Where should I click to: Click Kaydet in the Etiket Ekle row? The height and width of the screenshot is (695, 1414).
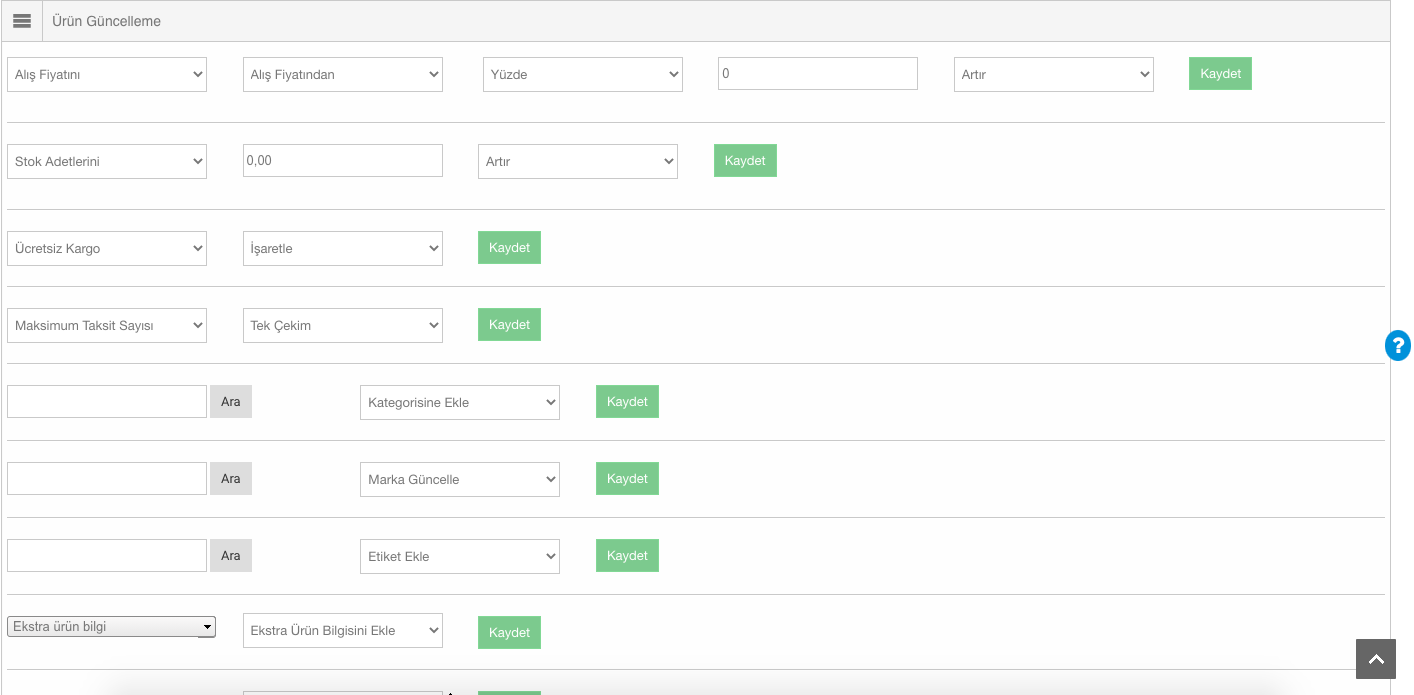627,556
